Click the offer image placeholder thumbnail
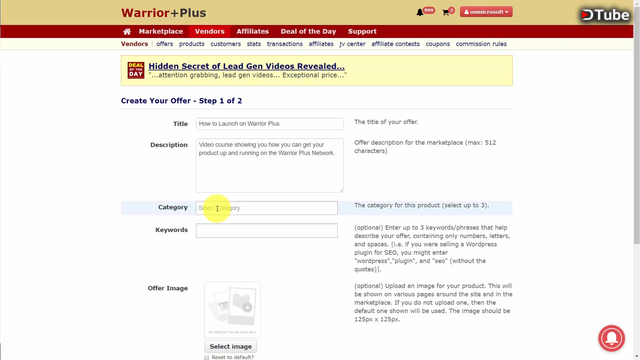The width and height of the screenshot is (640, 360). 232,310
